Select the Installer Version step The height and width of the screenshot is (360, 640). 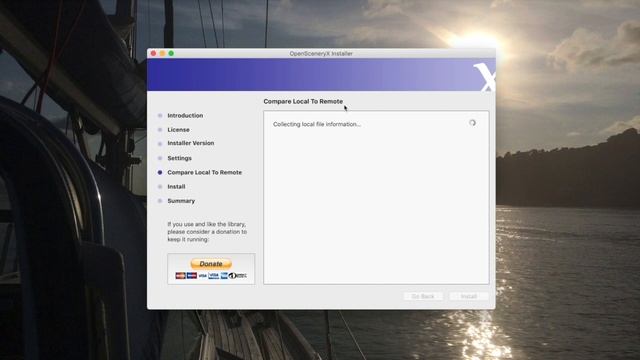pyautogui.click(x=191, y=143)
